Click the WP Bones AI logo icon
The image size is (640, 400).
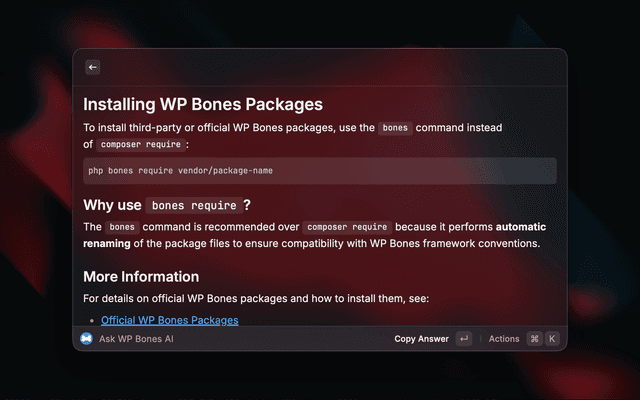87,339
